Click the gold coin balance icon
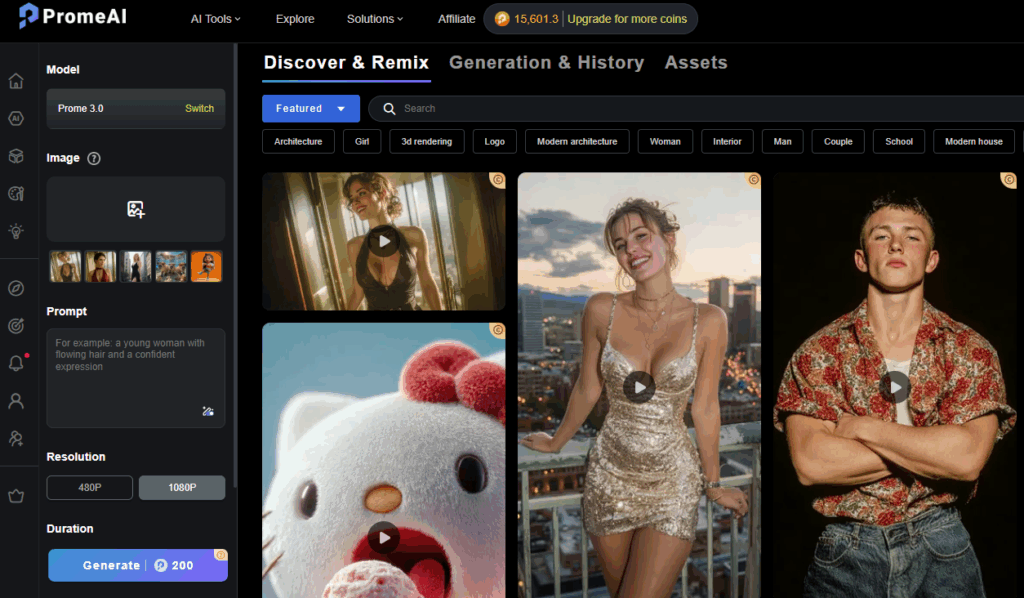Image resolution: width=1024 pixels, height=598 pixels. coord(502,19)
